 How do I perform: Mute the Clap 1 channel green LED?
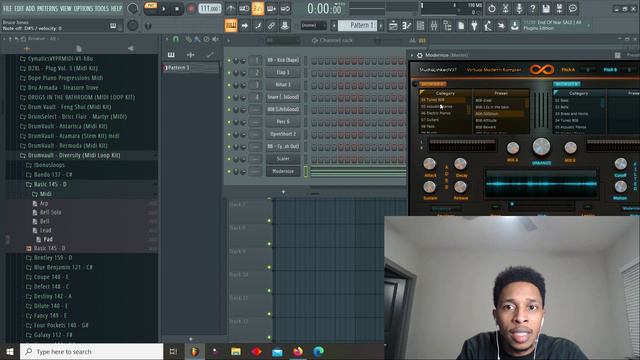coord(229,73)
